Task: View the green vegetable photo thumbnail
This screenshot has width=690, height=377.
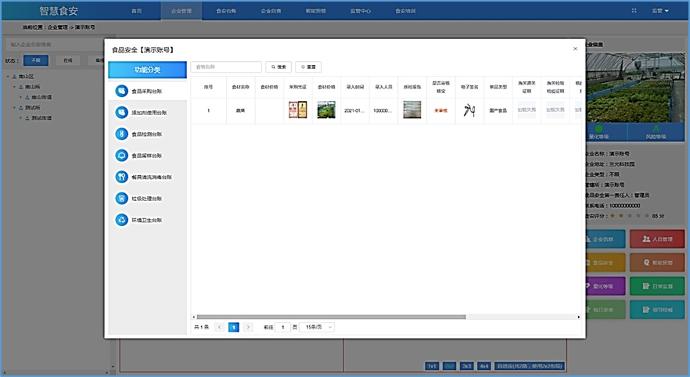Action: (327, 110)
